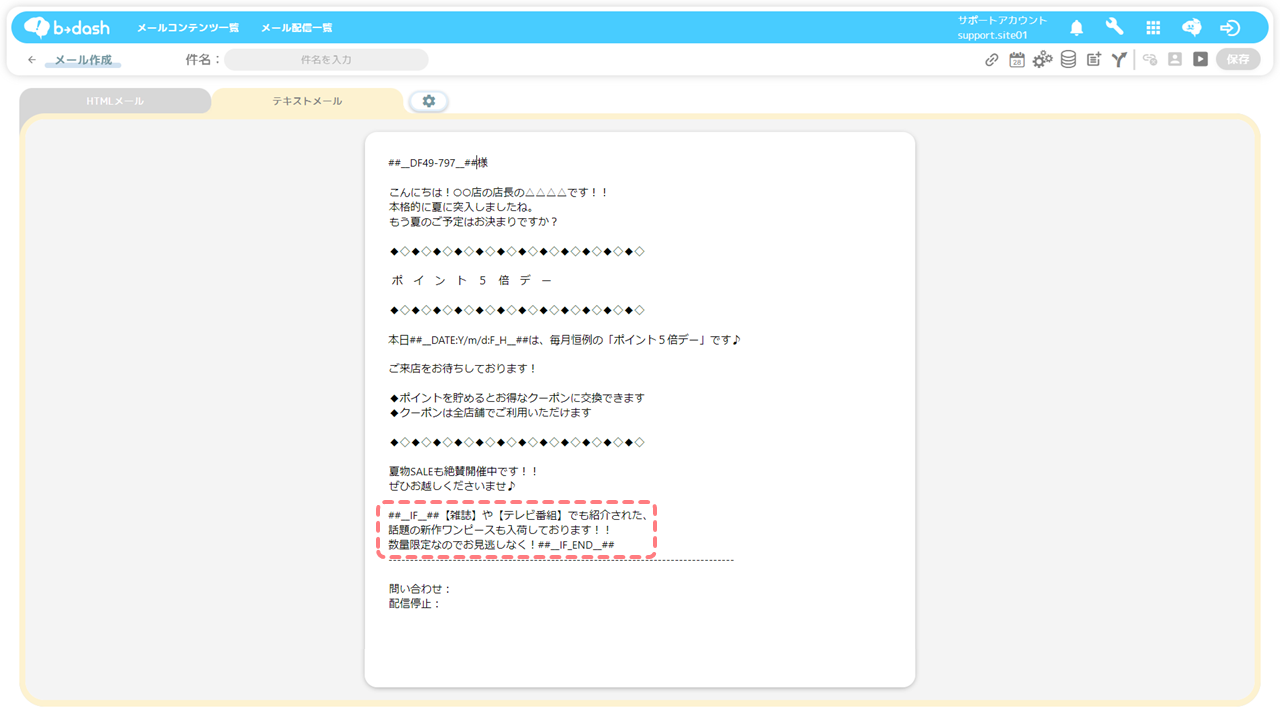
Task: Click the ご来店をお待ちしております！ line
Action: pos(463,369)
